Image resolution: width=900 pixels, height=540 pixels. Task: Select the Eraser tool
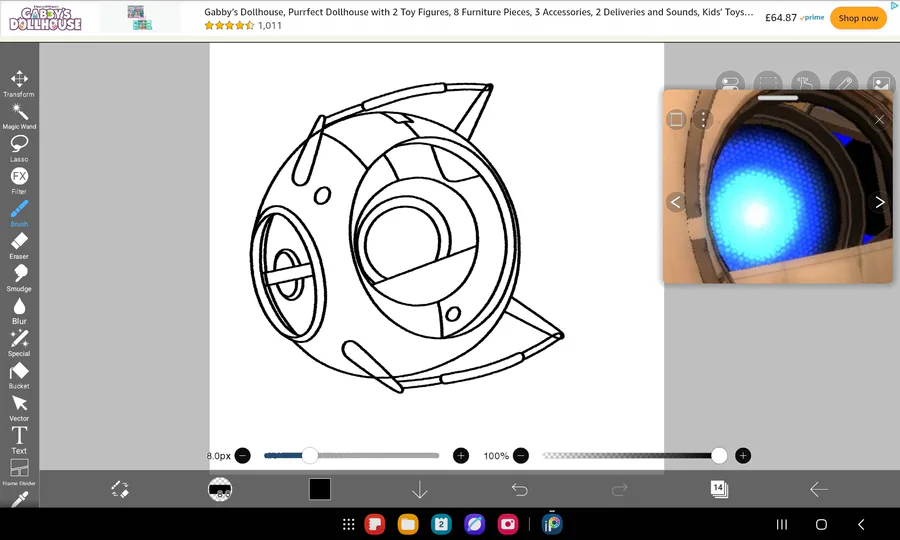click(x=19, y=246)
